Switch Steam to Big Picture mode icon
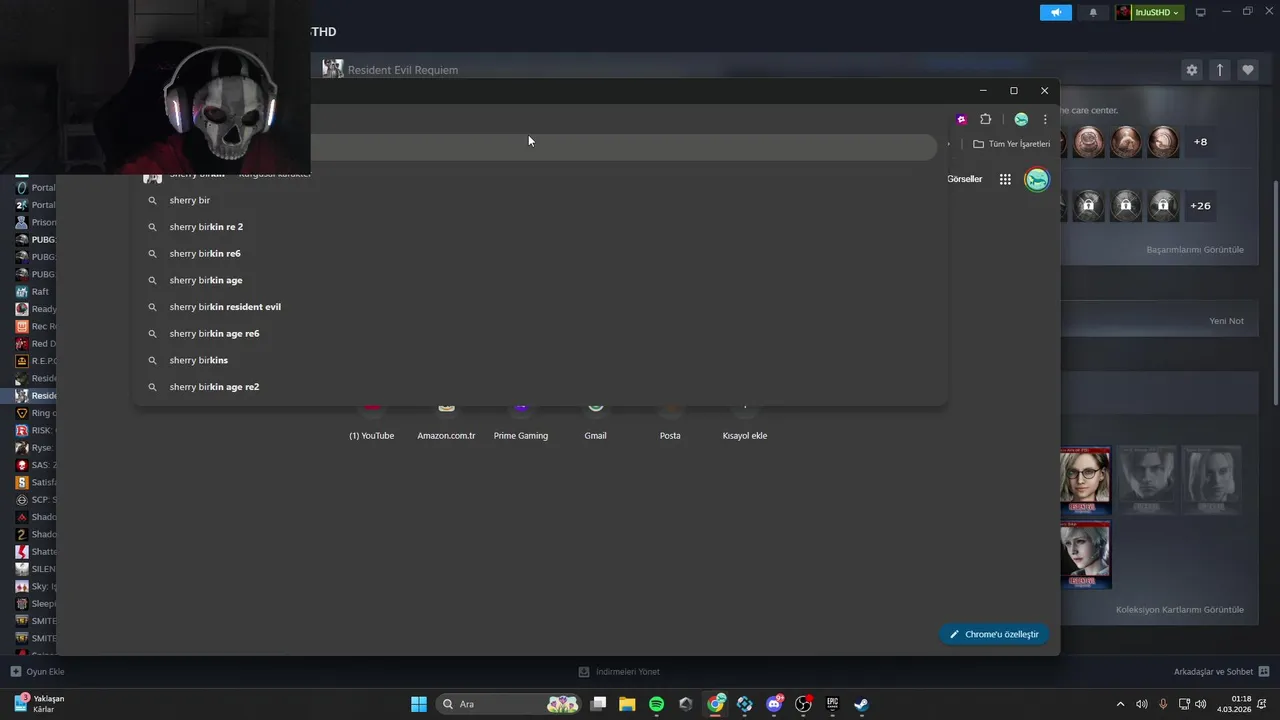1280x720 pixels. point(1201,12)
